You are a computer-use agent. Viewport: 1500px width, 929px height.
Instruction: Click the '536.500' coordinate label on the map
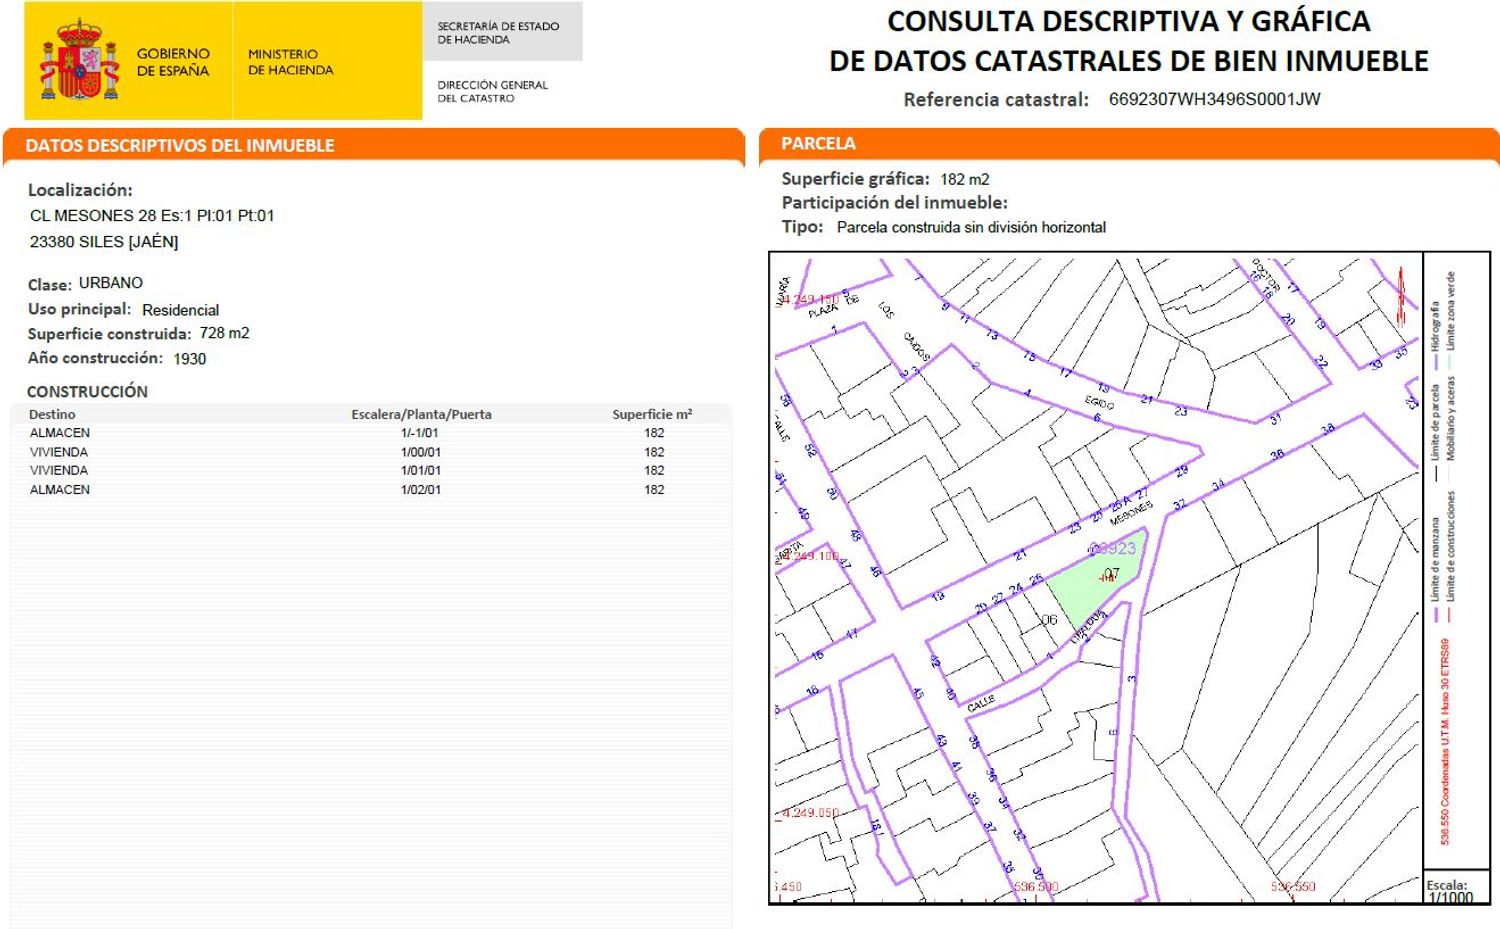[x=1036, y=887]
